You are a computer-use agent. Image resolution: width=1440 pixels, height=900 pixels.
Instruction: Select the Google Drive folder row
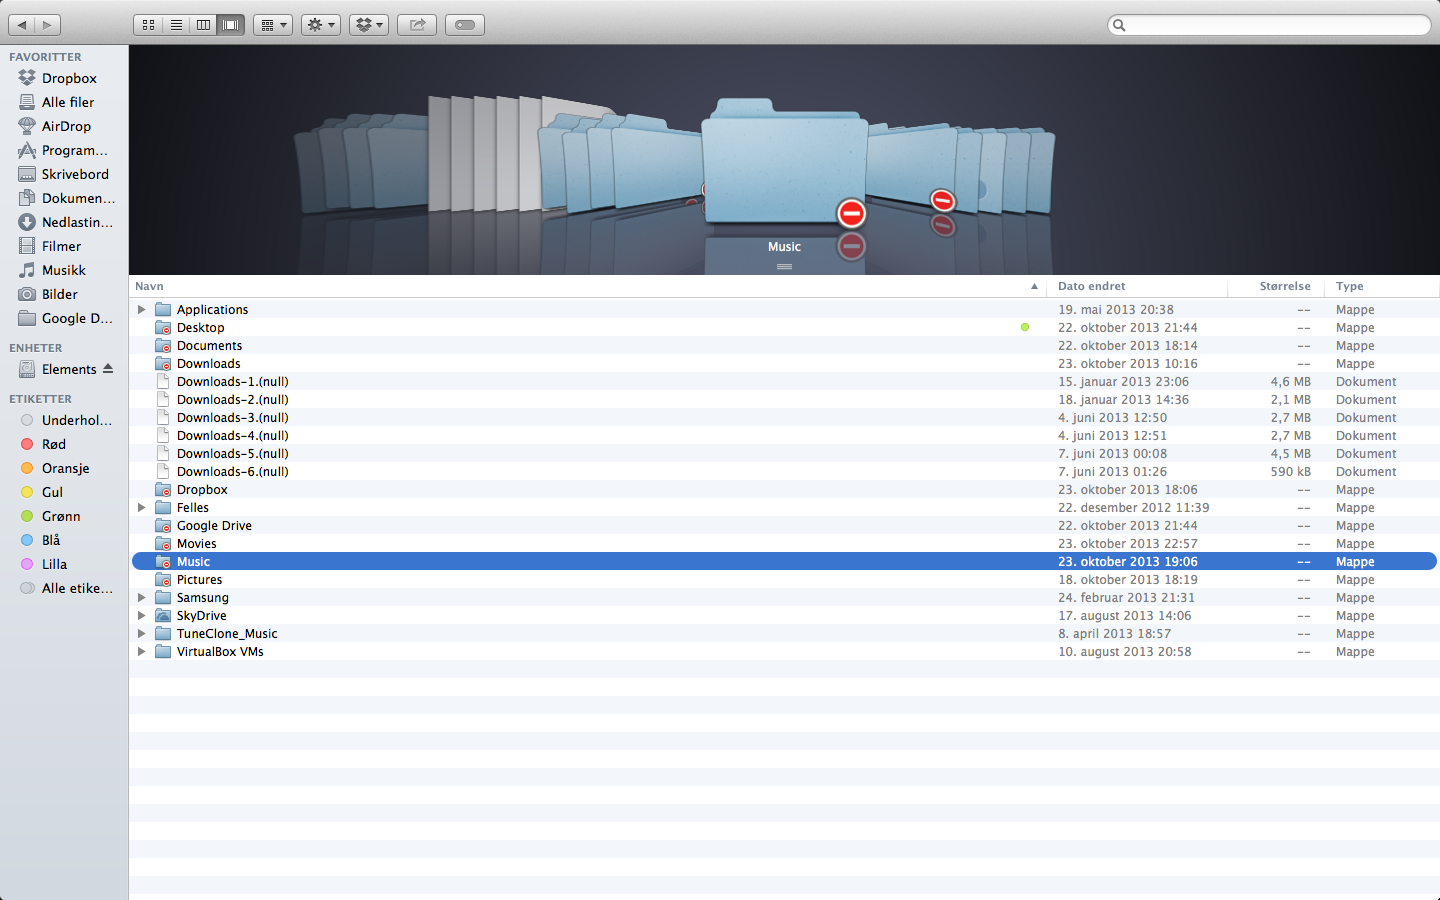784,526
